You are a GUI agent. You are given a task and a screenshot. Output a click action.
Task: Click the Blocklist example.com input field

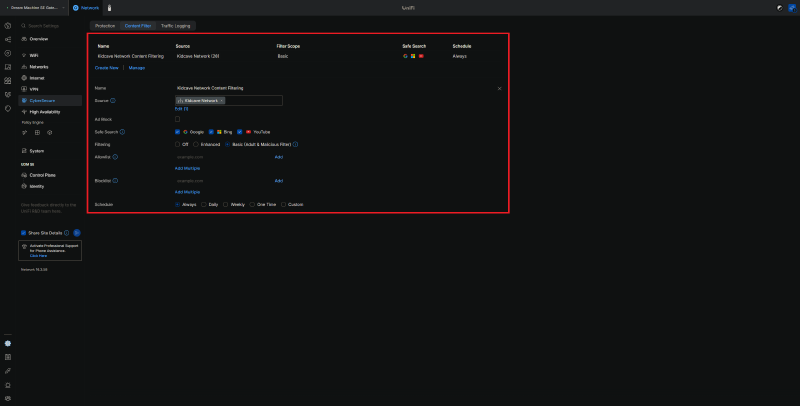[223, 181]
